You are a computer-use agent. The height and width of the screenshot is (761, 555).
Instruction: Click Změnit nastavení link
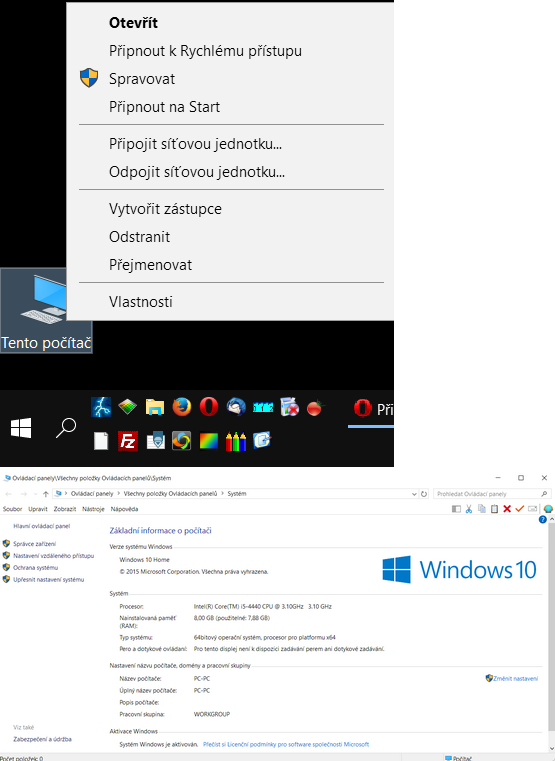(516, 679)
